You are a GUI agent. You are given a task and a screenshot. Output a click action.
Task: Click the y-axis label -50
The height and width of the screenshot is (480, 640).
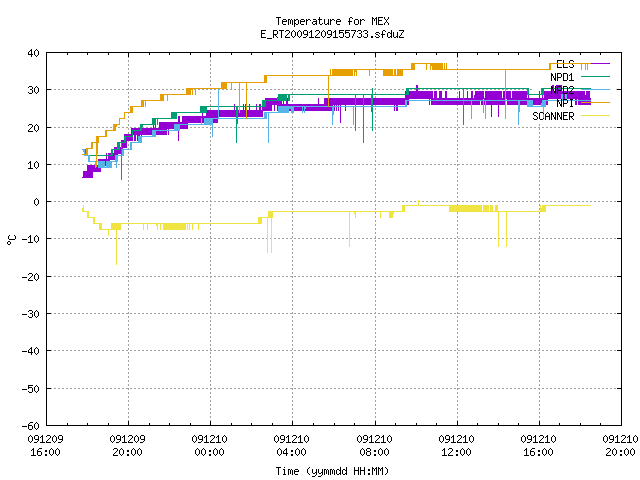pos(31,389)
